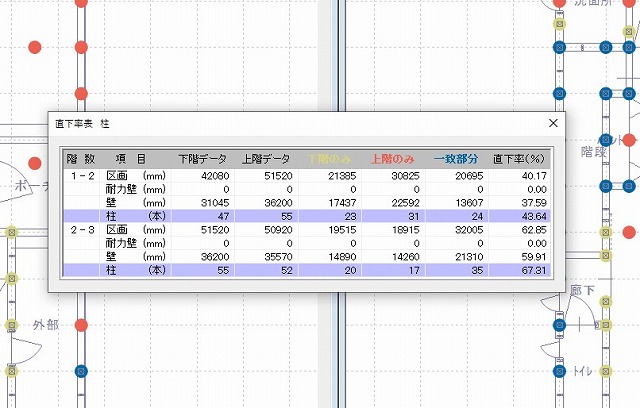Click the red column marker in top-left corner
The height and width of the screenshot is (408, 640).
35,47
